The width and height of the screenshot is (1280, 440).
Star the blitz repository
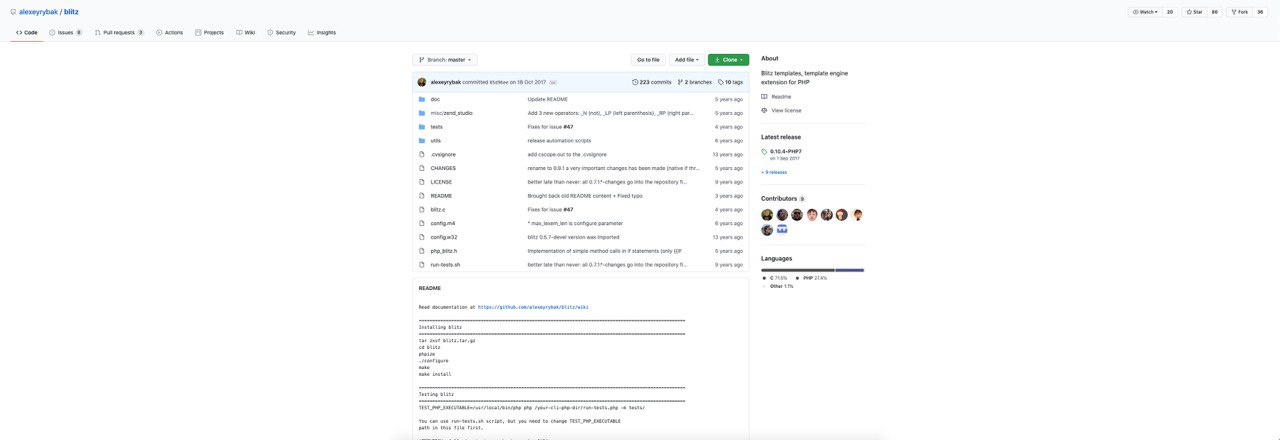[1193, 12]
